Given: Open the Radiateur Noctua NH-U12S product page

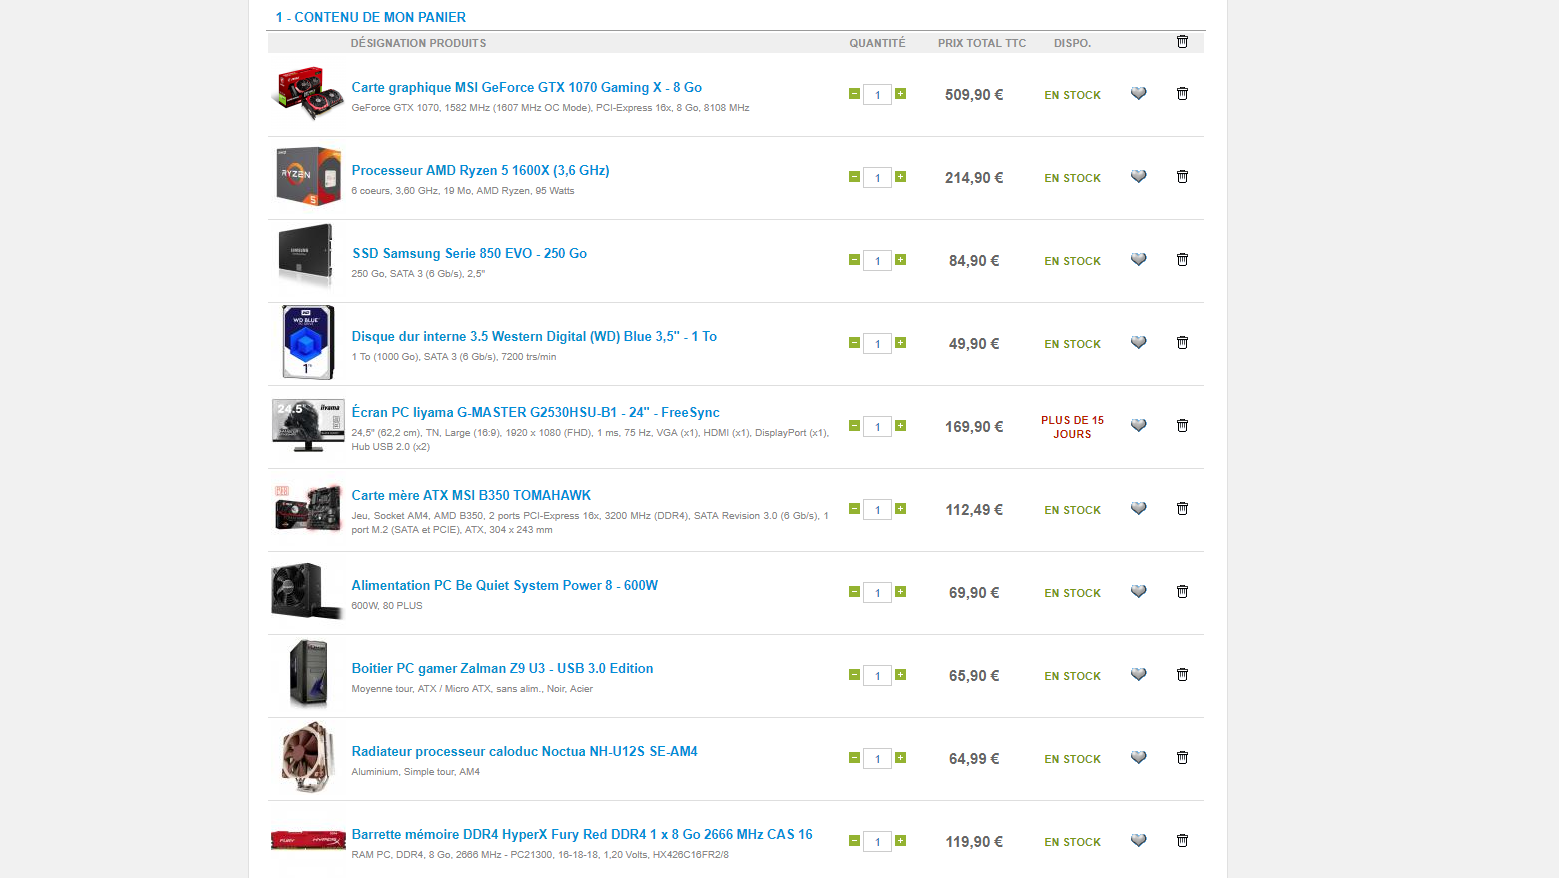Looking at the screenshot, I should pos(524,751).
